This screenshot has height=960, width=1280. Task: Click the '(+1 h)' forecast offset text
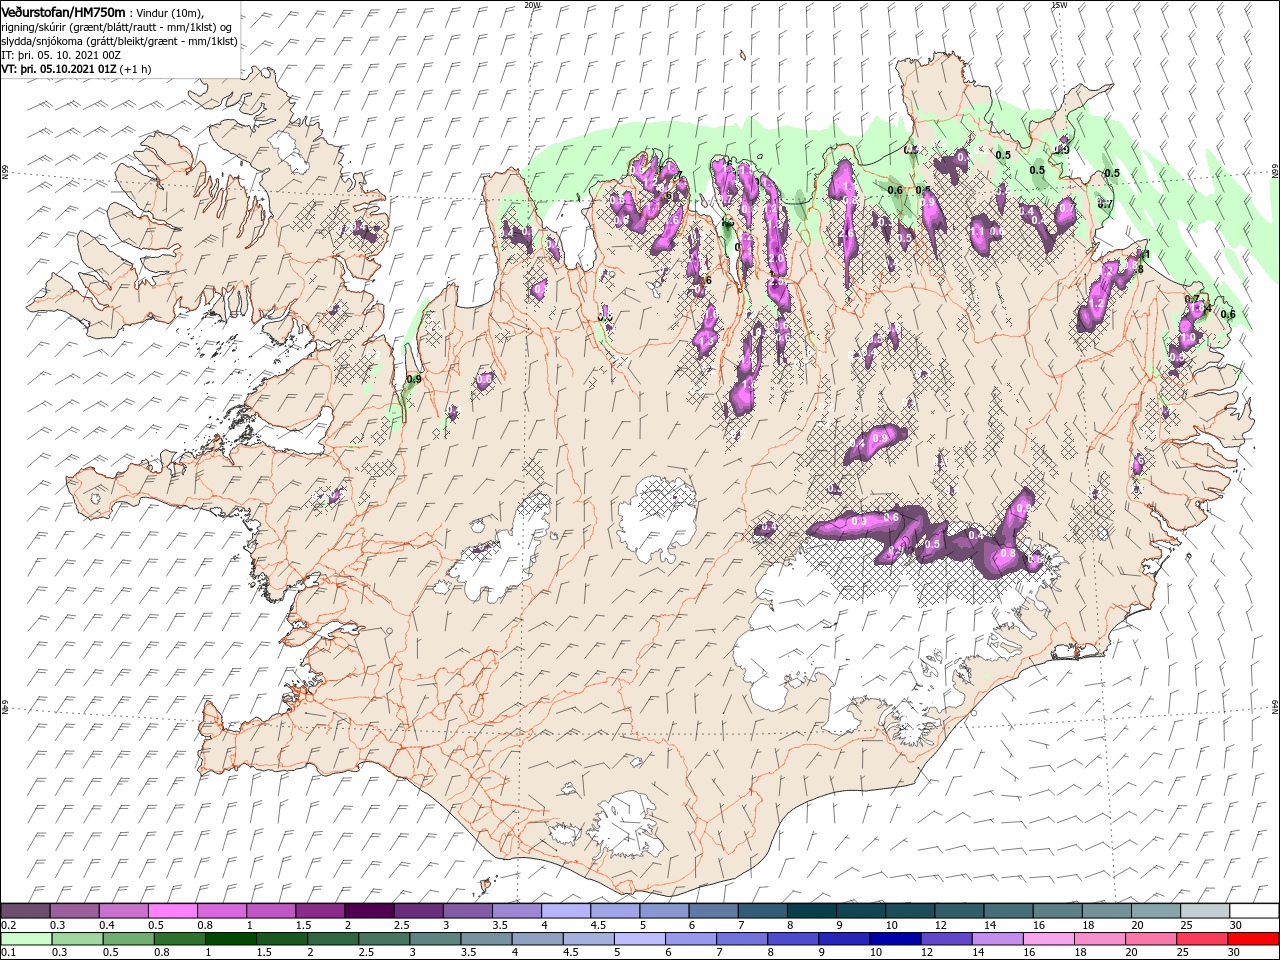click(136, 69)
